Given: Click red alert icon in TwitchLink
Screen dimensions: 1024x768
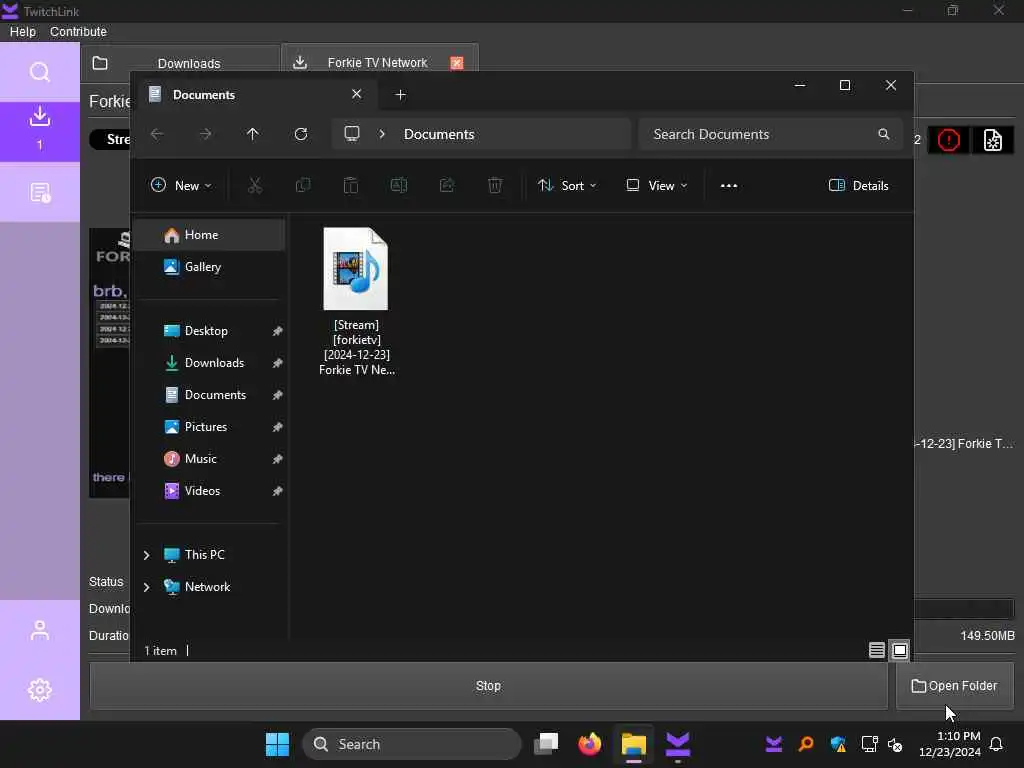Looking at the screenshot, I should click(948, 140).
